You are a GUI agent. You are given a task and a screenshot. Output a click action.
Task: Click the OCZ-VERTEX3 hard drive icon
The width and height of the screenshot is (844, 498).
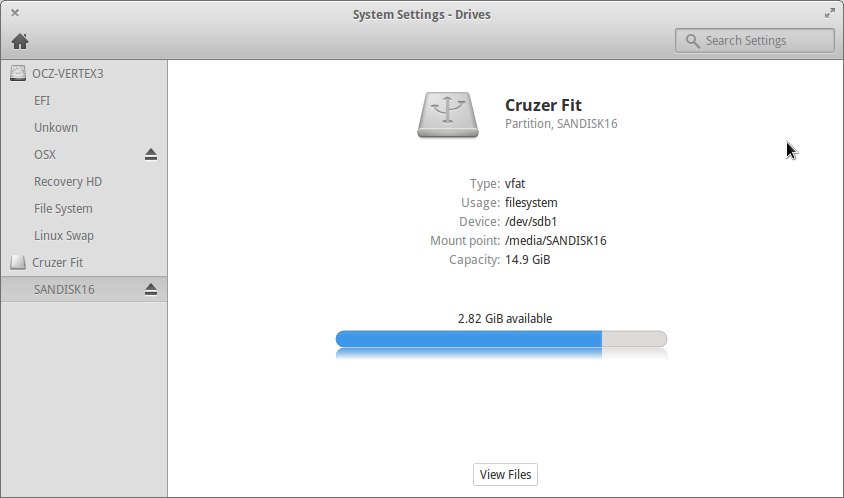click(18, 73)
